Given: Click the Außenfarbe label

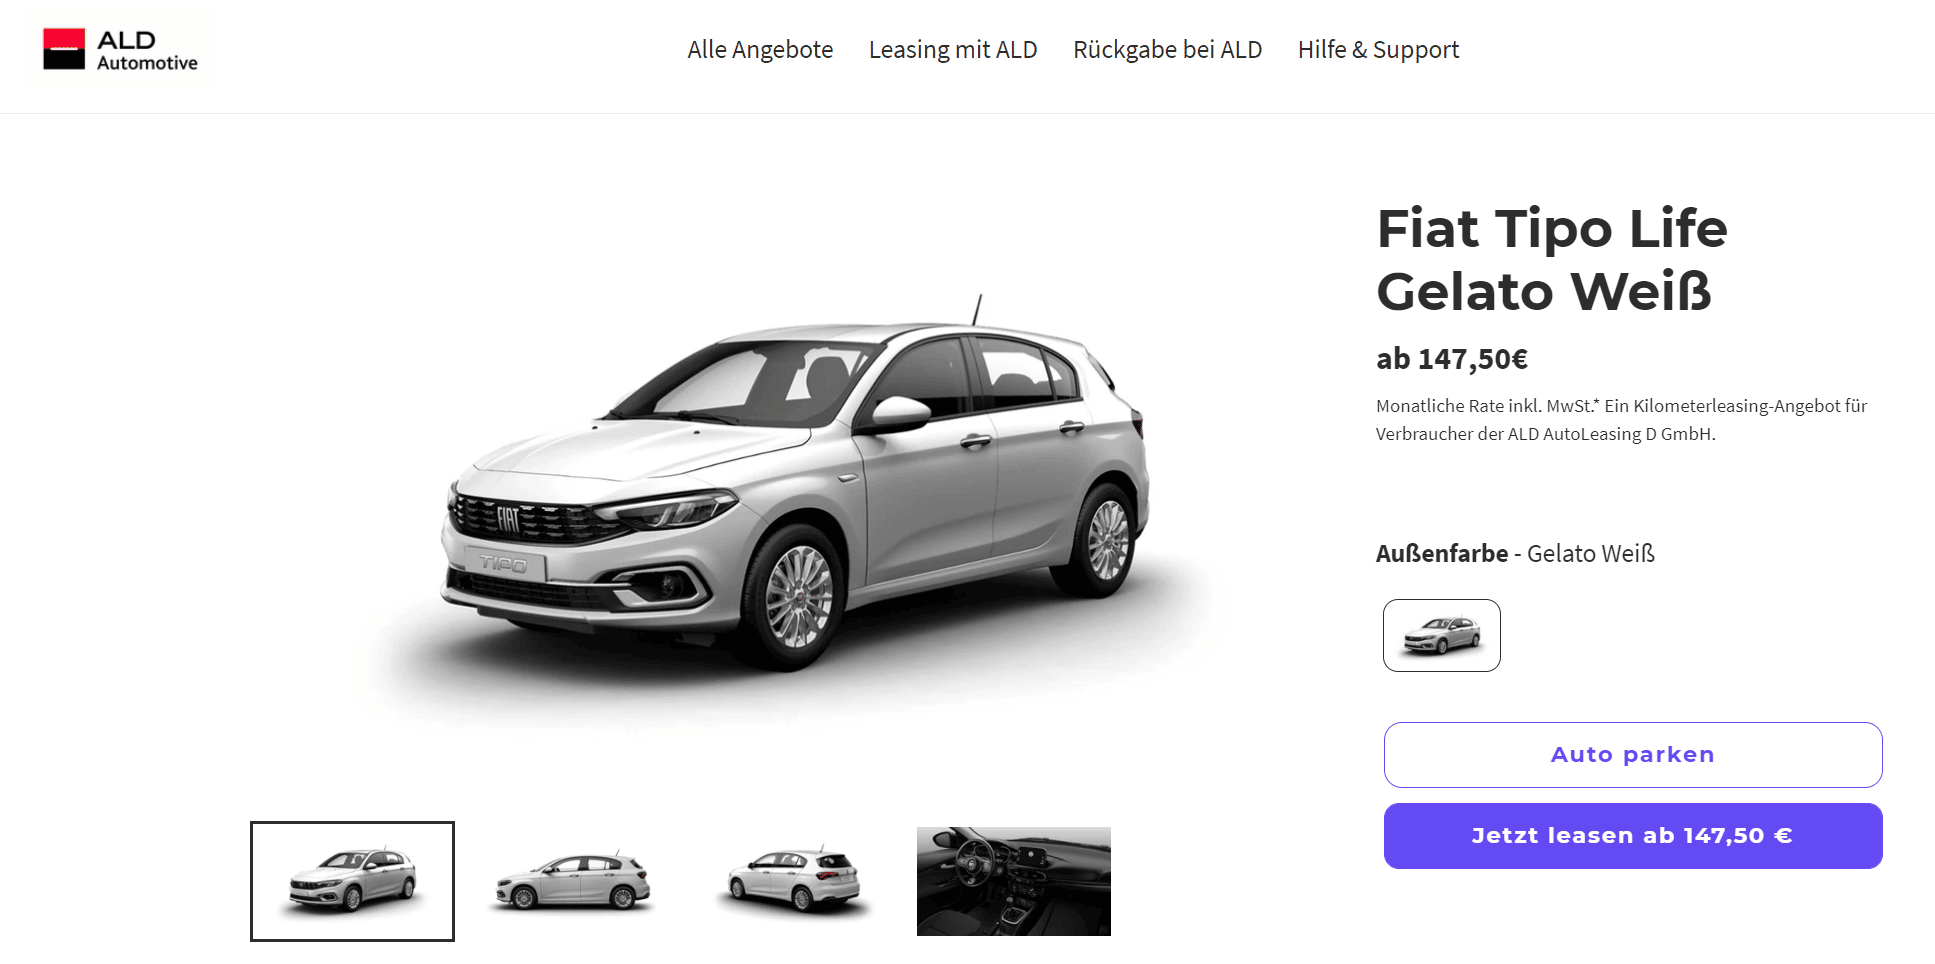Looking at the screenshot, I should (x=1442, y=553).
